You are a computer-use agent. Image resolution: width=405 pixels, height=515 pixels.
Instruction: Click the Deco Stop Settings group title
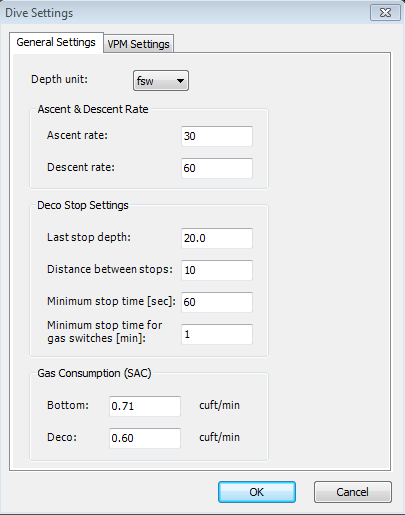coord(83,205)
